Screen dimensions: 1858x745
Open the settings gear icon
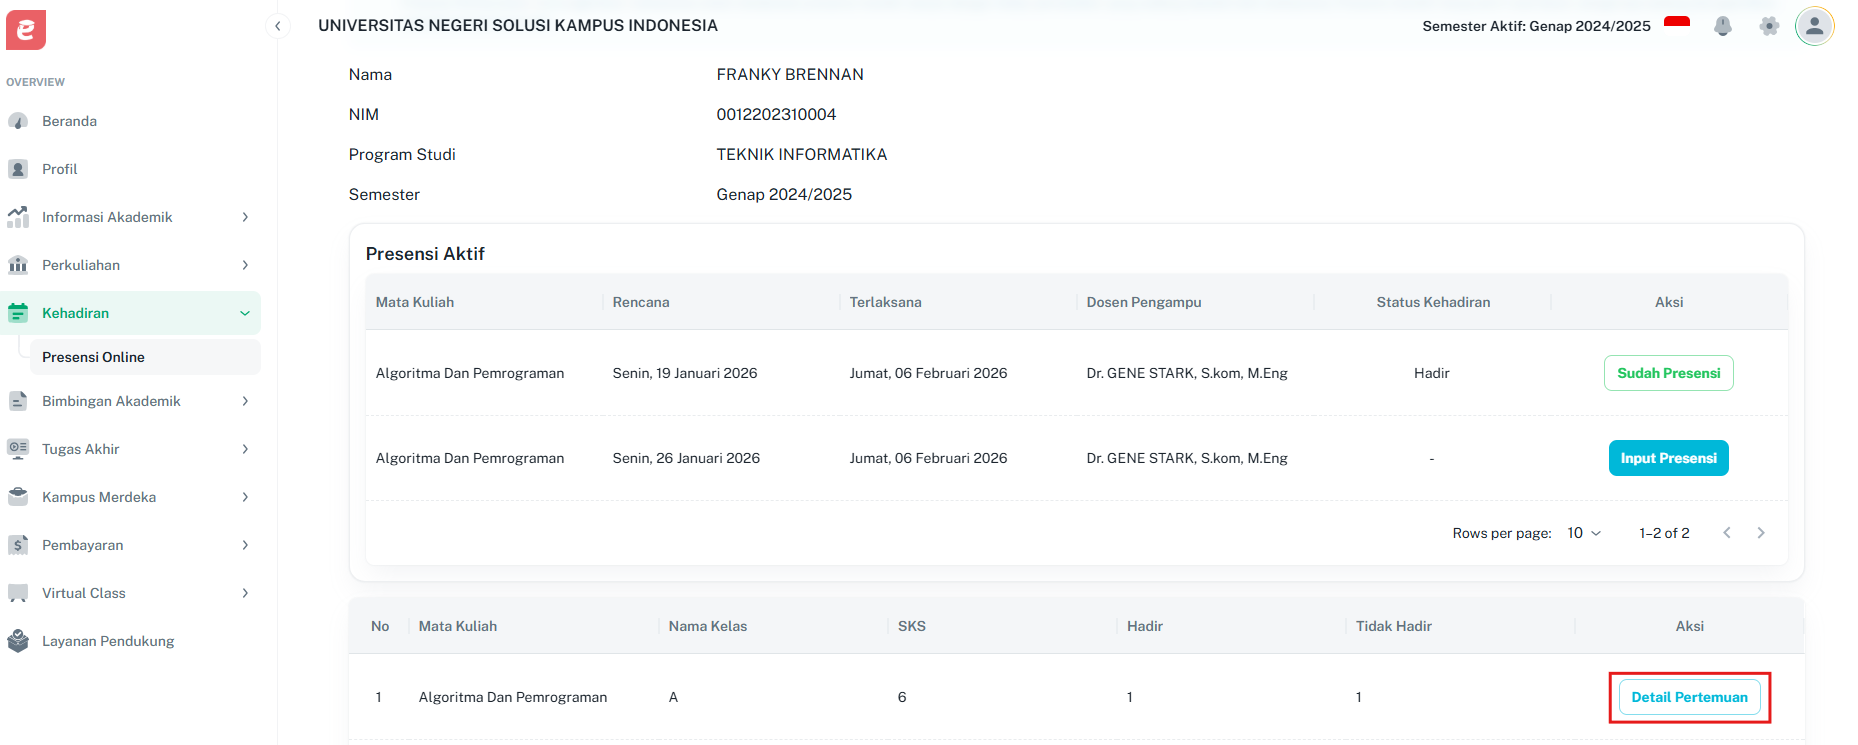coord(1769,26)
